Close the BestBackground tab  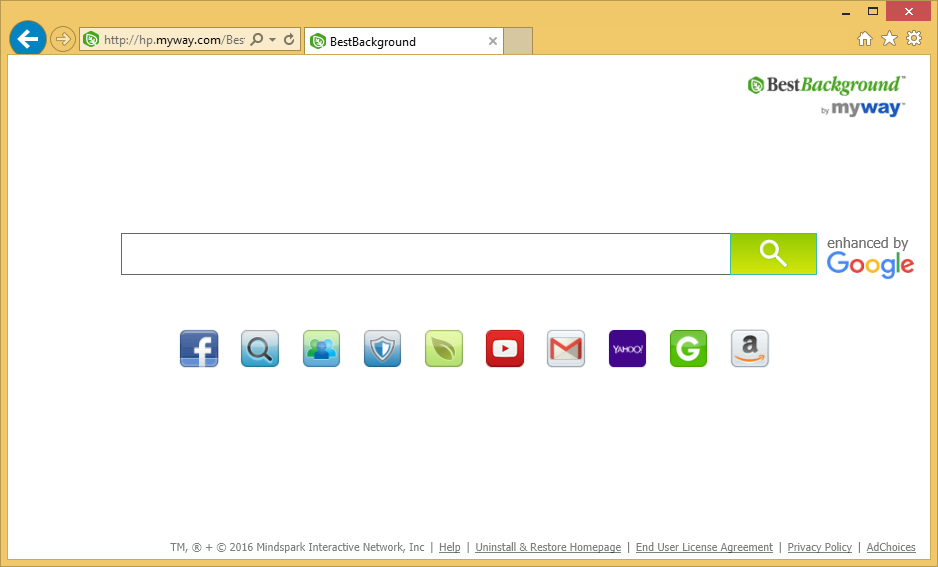[x=493, y=41]
